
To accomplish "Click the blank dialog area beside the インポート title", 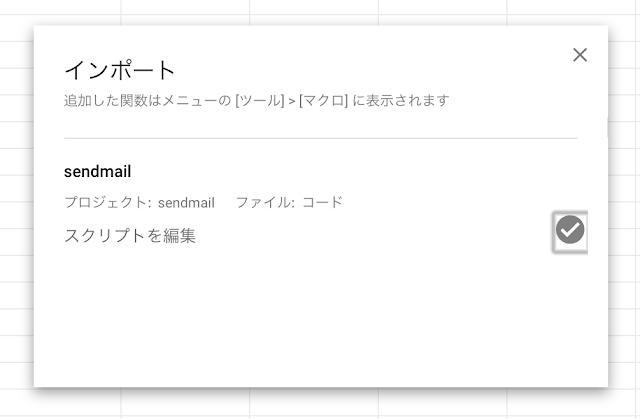I will [x=367, y=70].
